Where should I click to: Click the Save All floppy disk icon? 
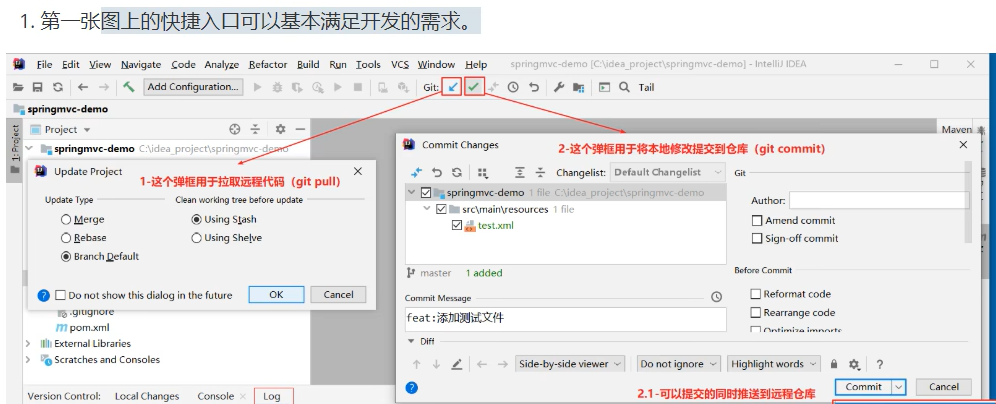point(37,87)
